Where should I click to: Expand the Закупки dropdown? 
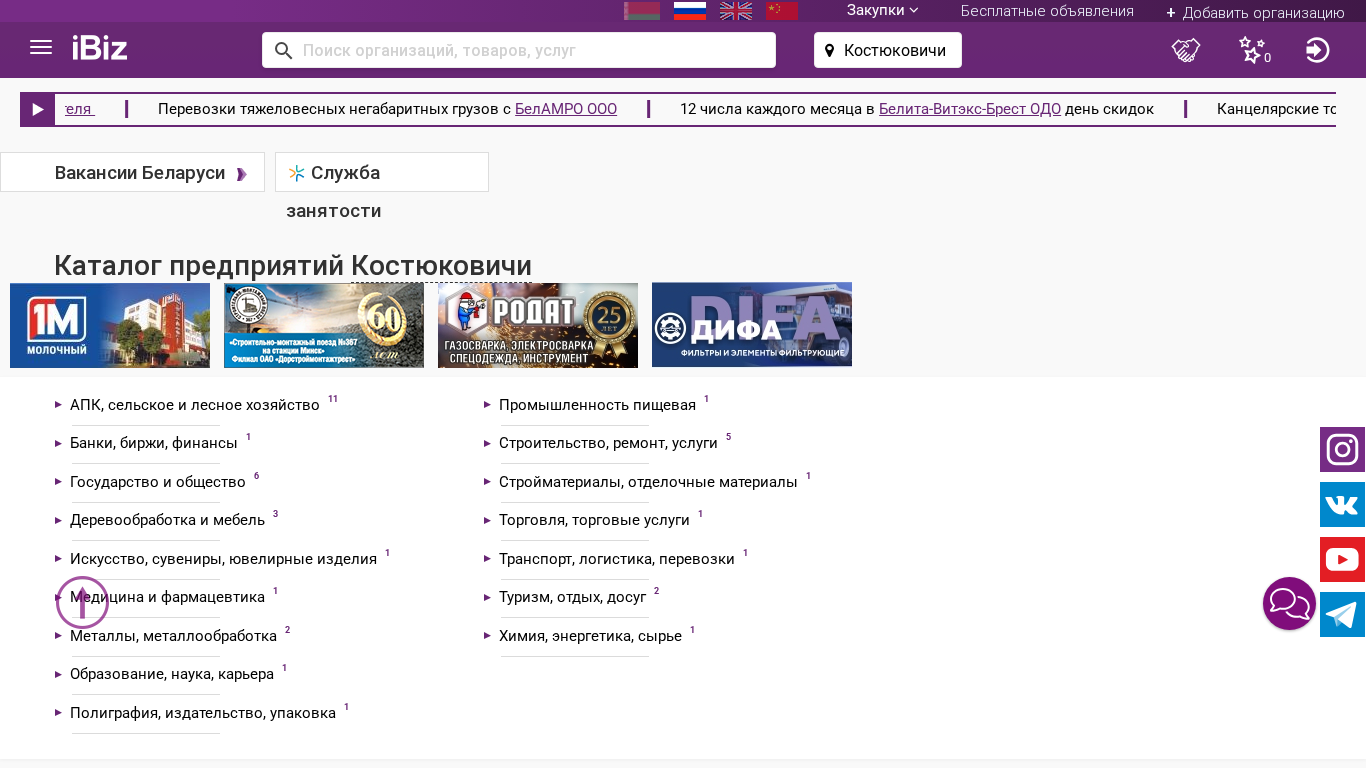pyautogui.click(x=882, y=10)
